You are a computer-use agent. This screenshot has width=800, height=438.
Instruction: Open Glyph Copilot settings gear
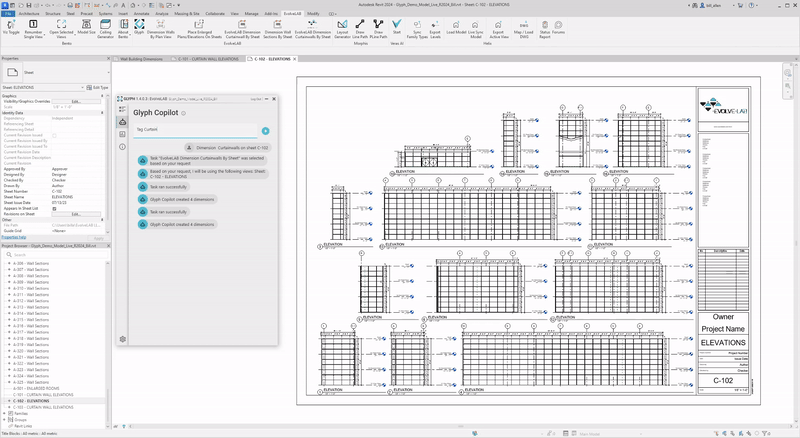[x=122, y=339]
